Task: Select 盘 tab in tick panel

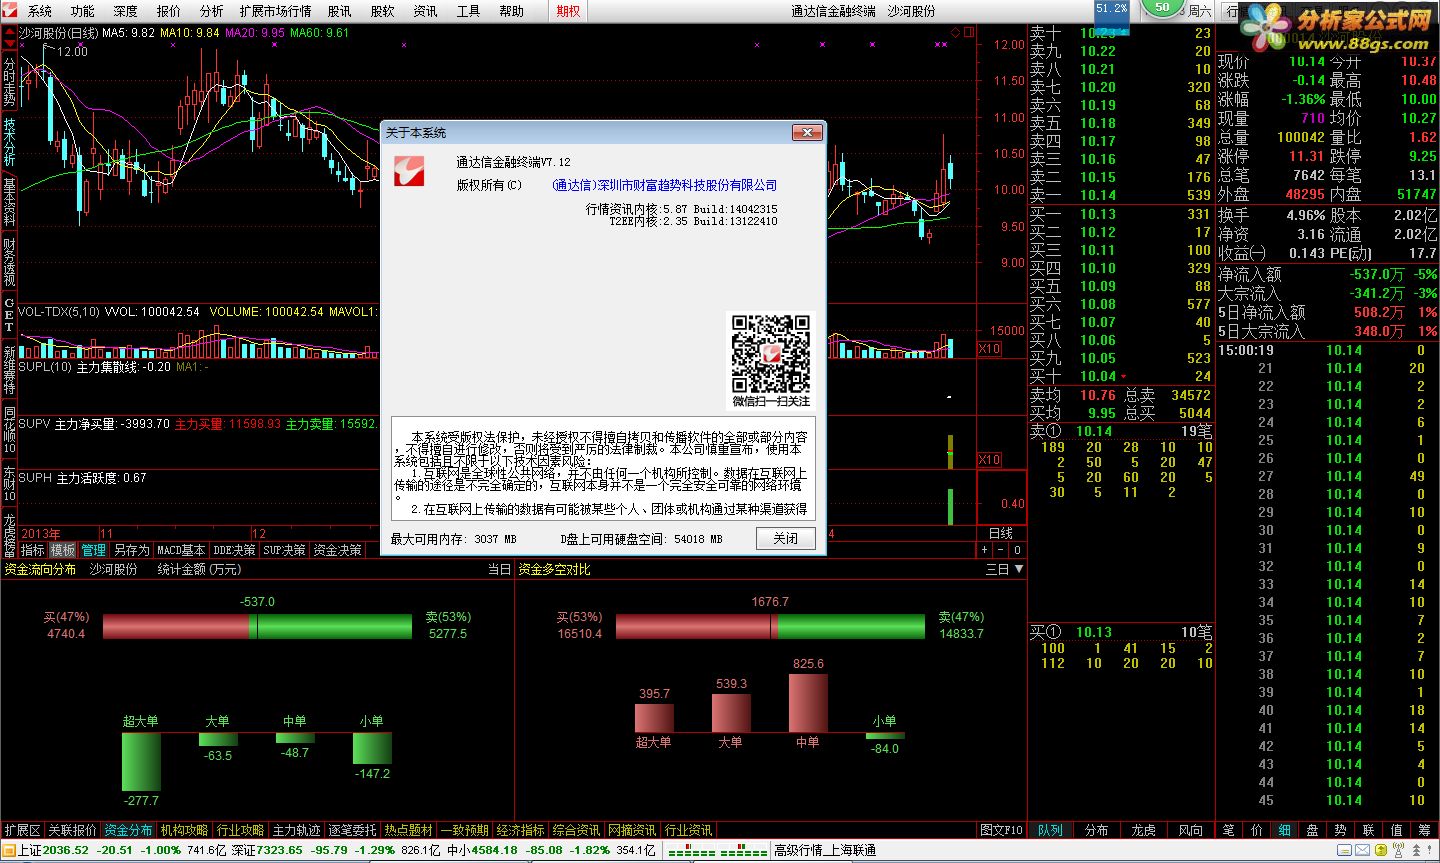Action: click(1312, 830)
